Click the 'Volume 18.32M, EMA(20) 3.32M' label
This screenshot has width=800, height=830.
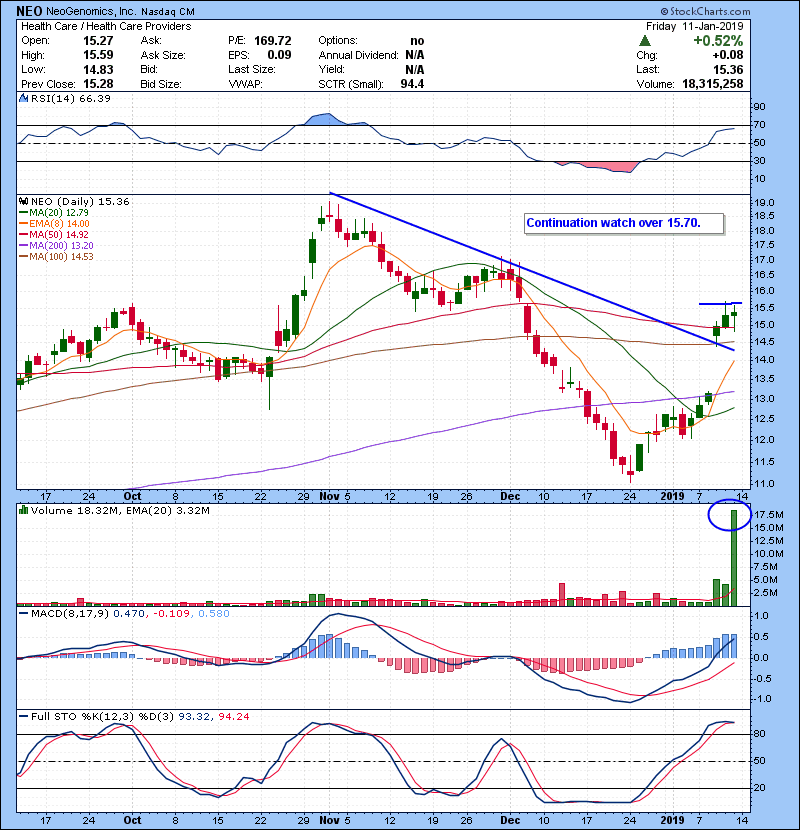[120, 511]
